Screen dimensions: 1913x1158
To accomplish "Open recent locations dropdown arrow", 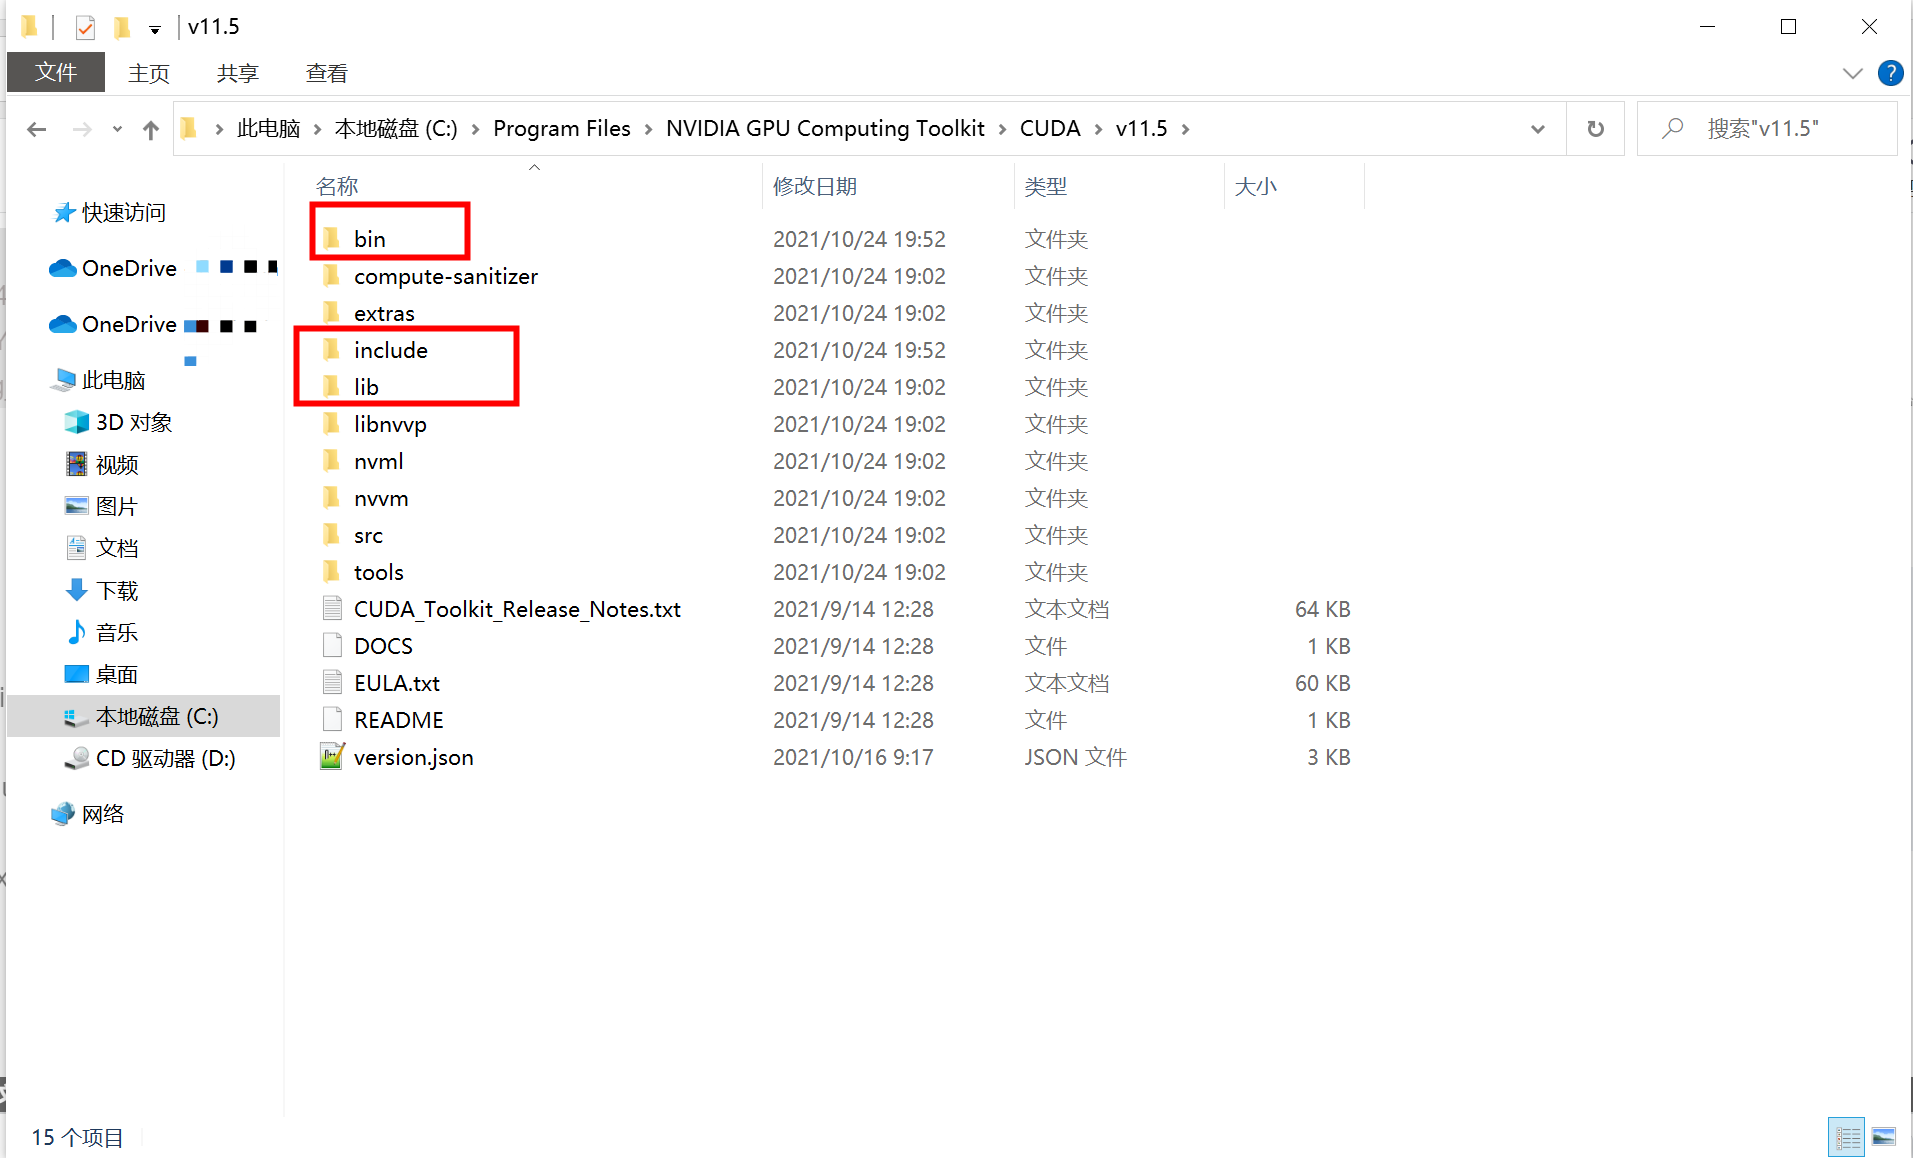I will click(117, 129).
